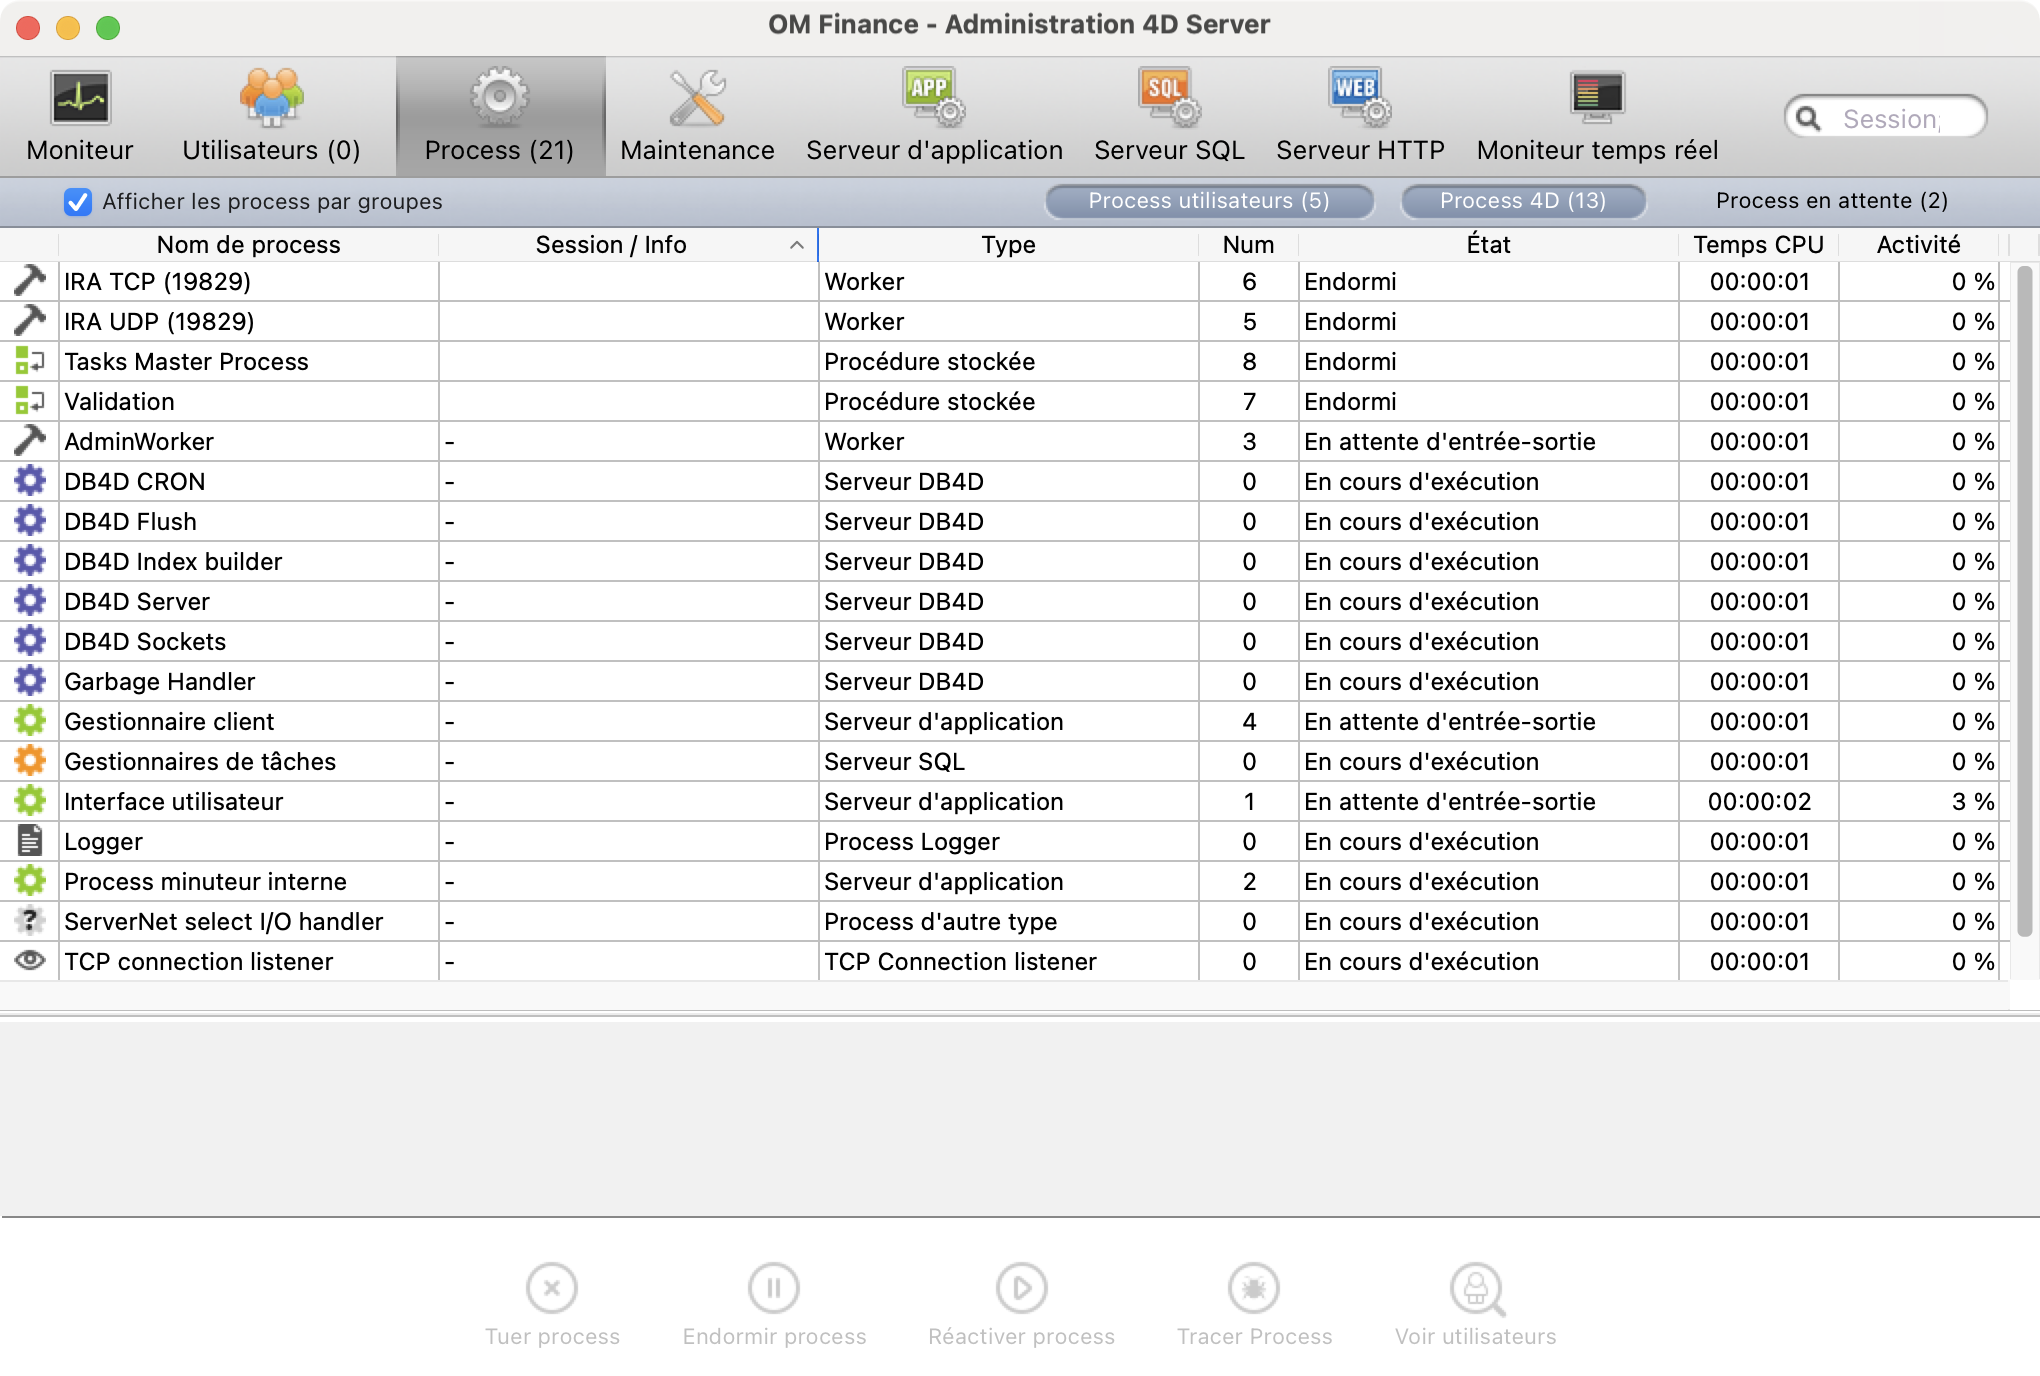Click the hammer icon beside AdminWorker
The height and width of the screenshot is (1376, 2040).
(30, 441)
